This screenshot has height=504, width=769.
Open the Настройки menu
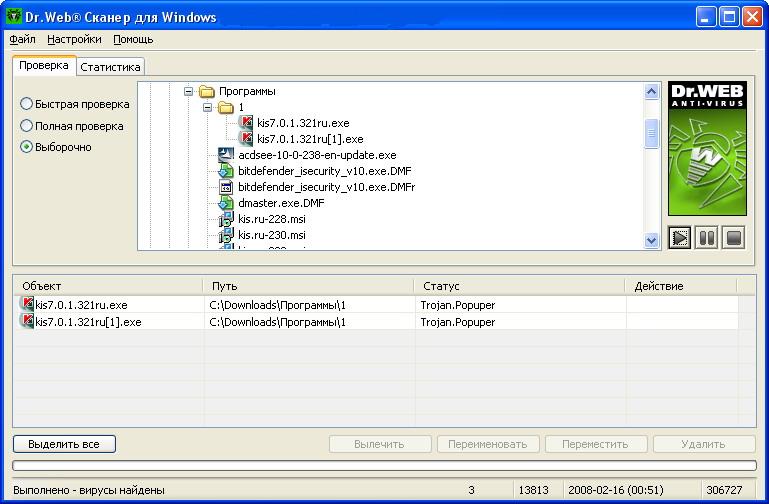tap(75, 39)
